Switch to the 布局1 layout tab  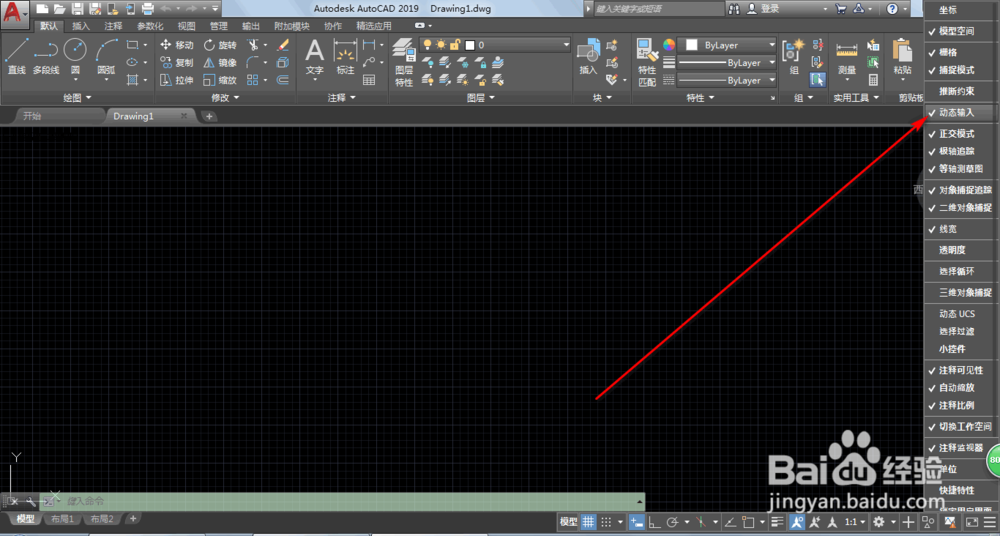[62, 519]
